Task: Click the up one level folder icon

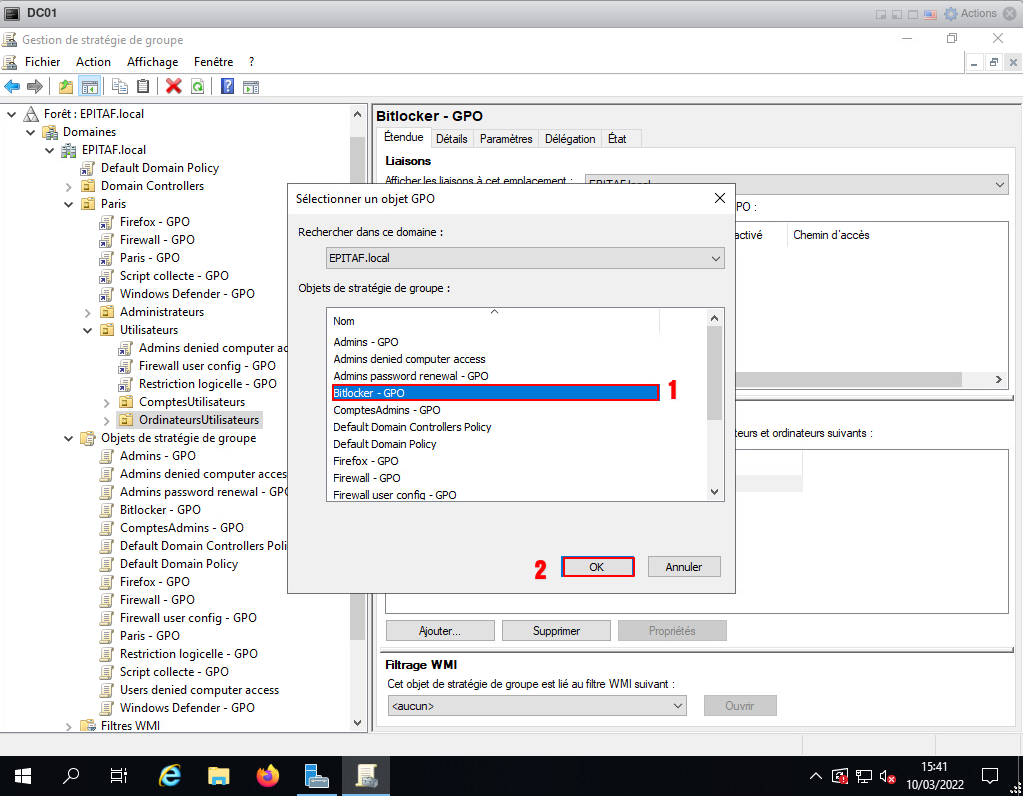Action: tap(66, 86)
